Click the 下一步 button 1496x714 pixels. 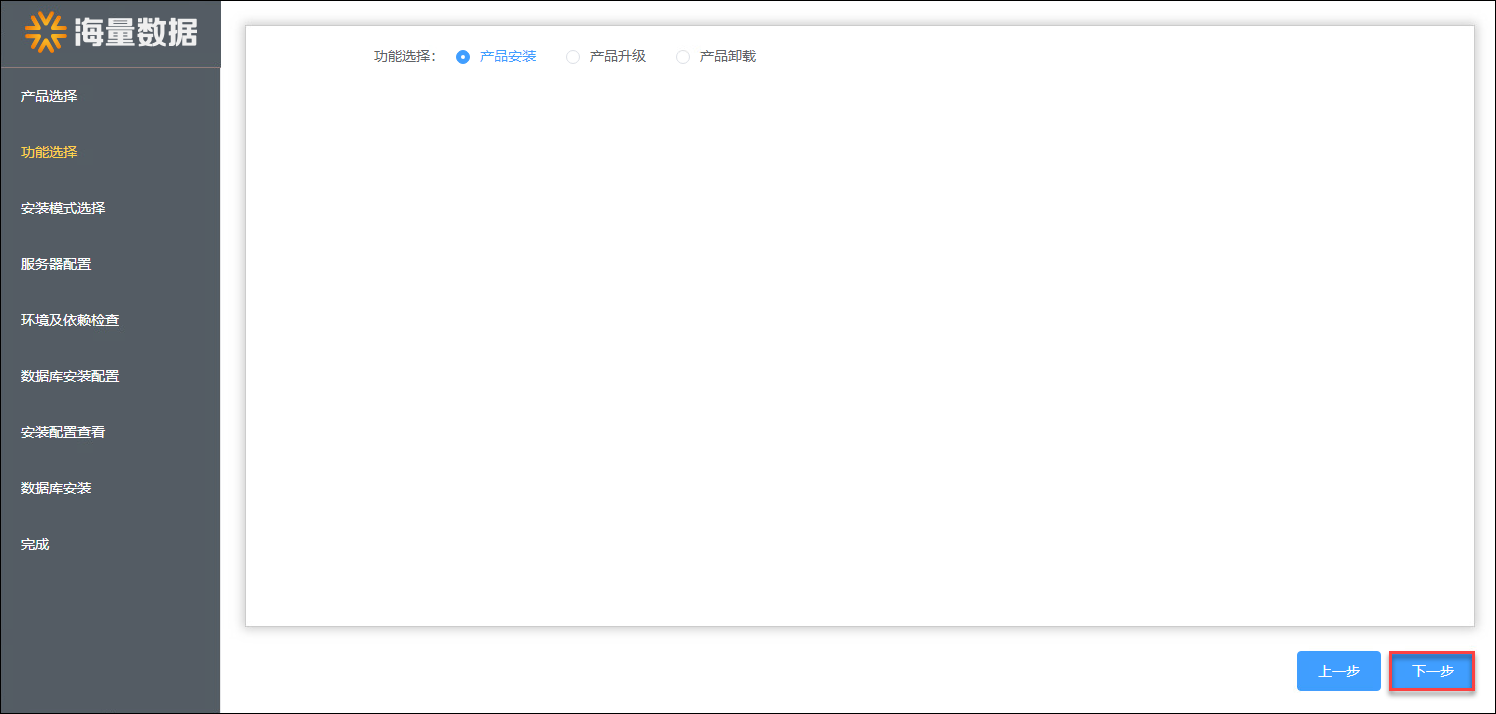point(1432,671)
